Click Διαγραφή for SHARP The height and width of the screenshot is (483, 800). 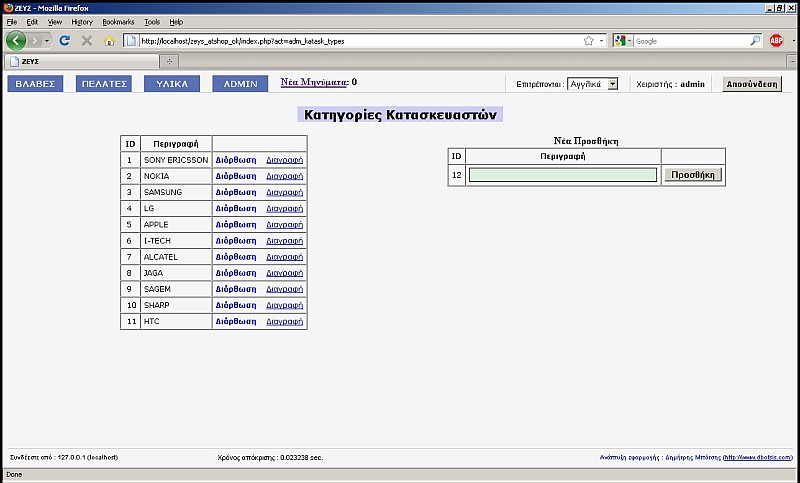click(285, 306)
